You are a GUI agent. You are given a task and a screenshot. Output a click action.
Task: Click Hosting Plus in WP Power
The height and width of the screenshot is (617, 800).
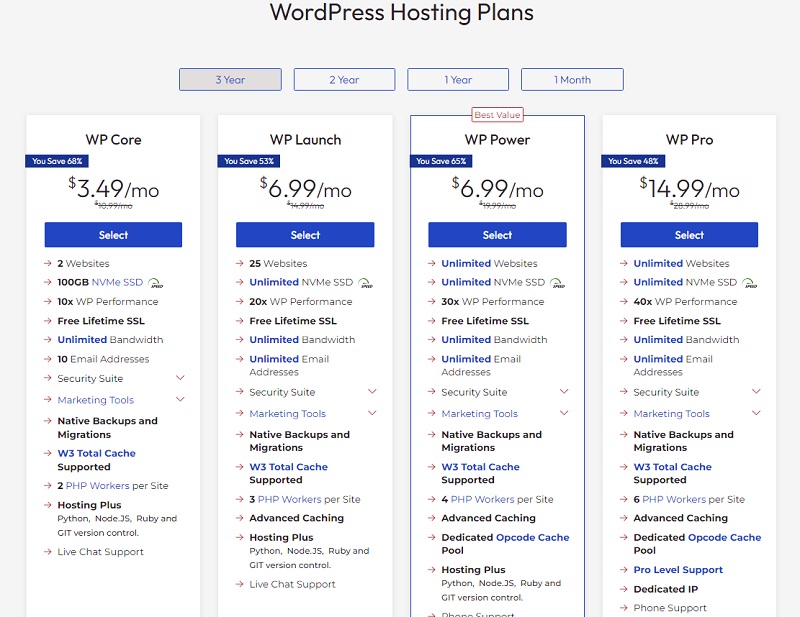pos(473,570)
